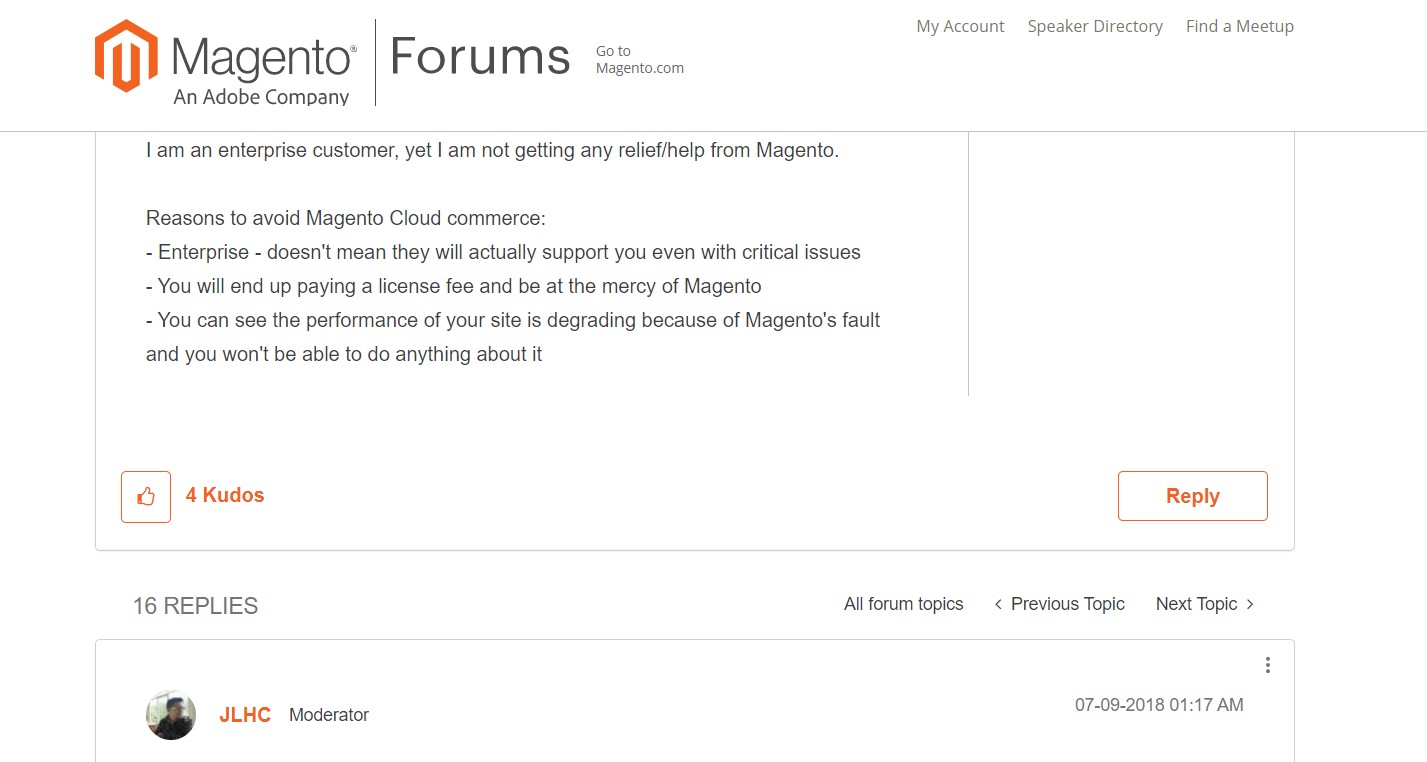Click the Forums heading link
This screenshot has width=1427, height=762.
click(480, 56)
